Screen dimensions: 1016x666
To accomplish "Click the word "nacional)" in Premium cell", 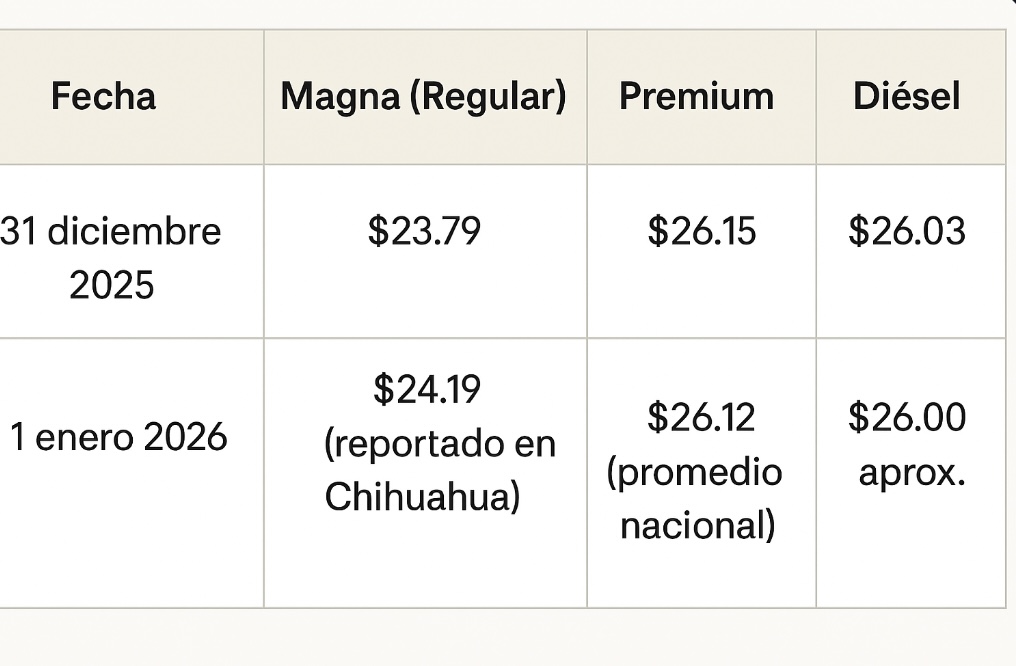I will (697, 524).
